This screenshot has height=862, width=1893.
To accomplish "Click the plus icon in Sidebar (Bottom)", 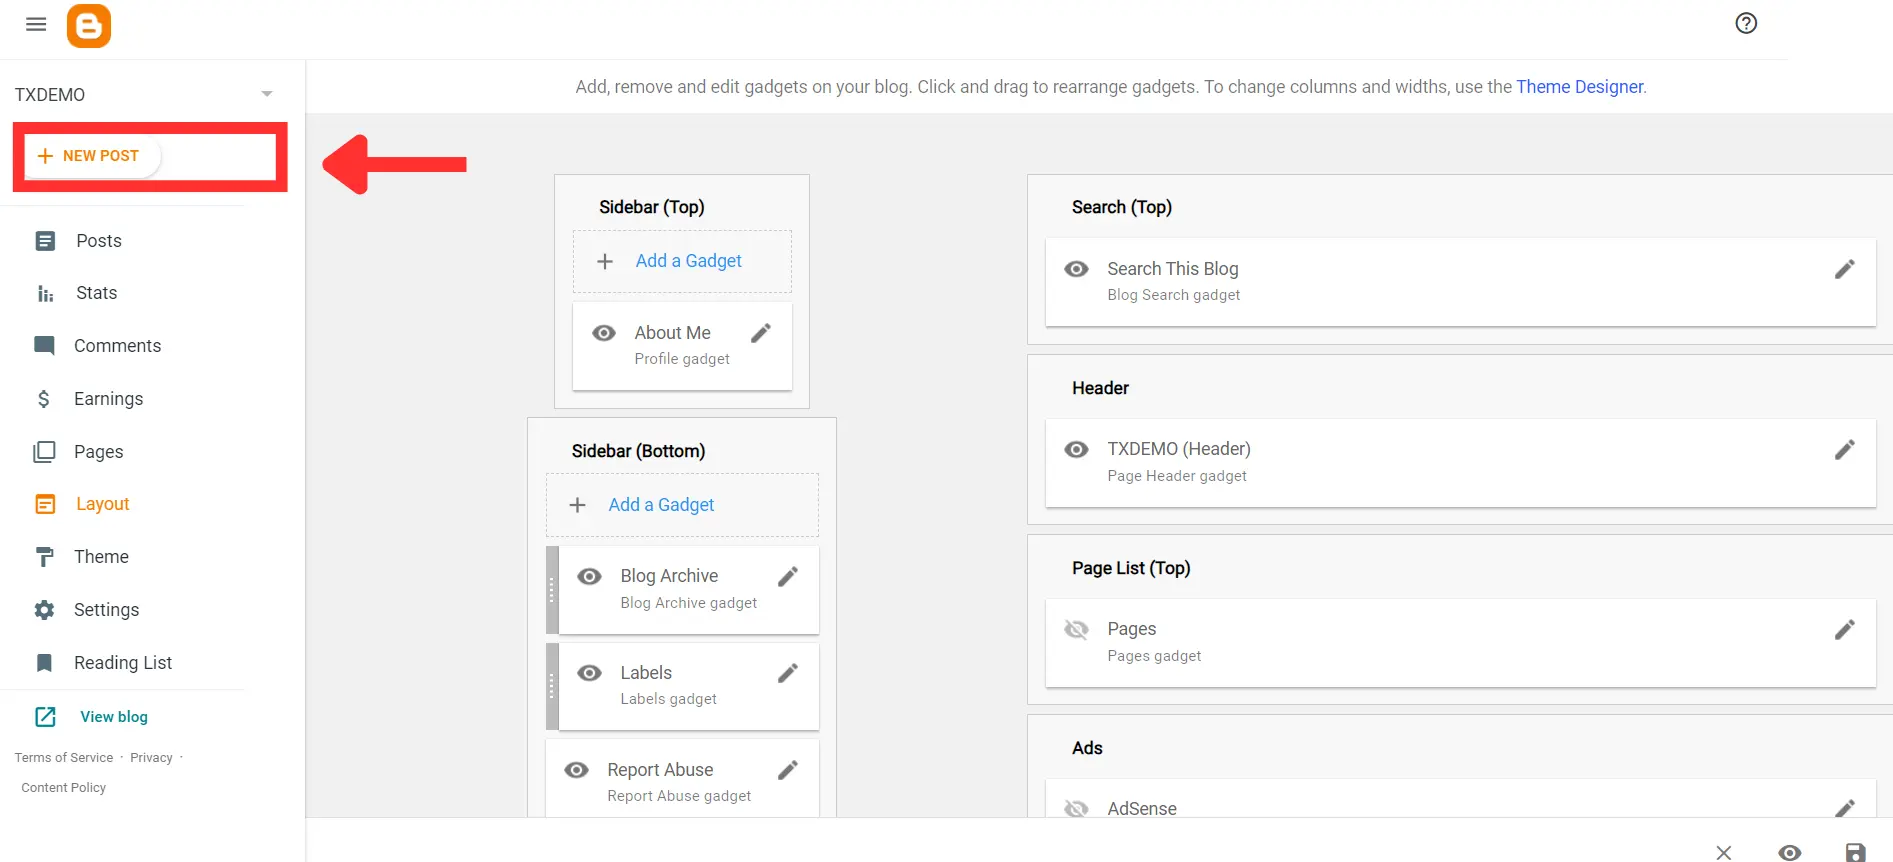I will point(578,506).
